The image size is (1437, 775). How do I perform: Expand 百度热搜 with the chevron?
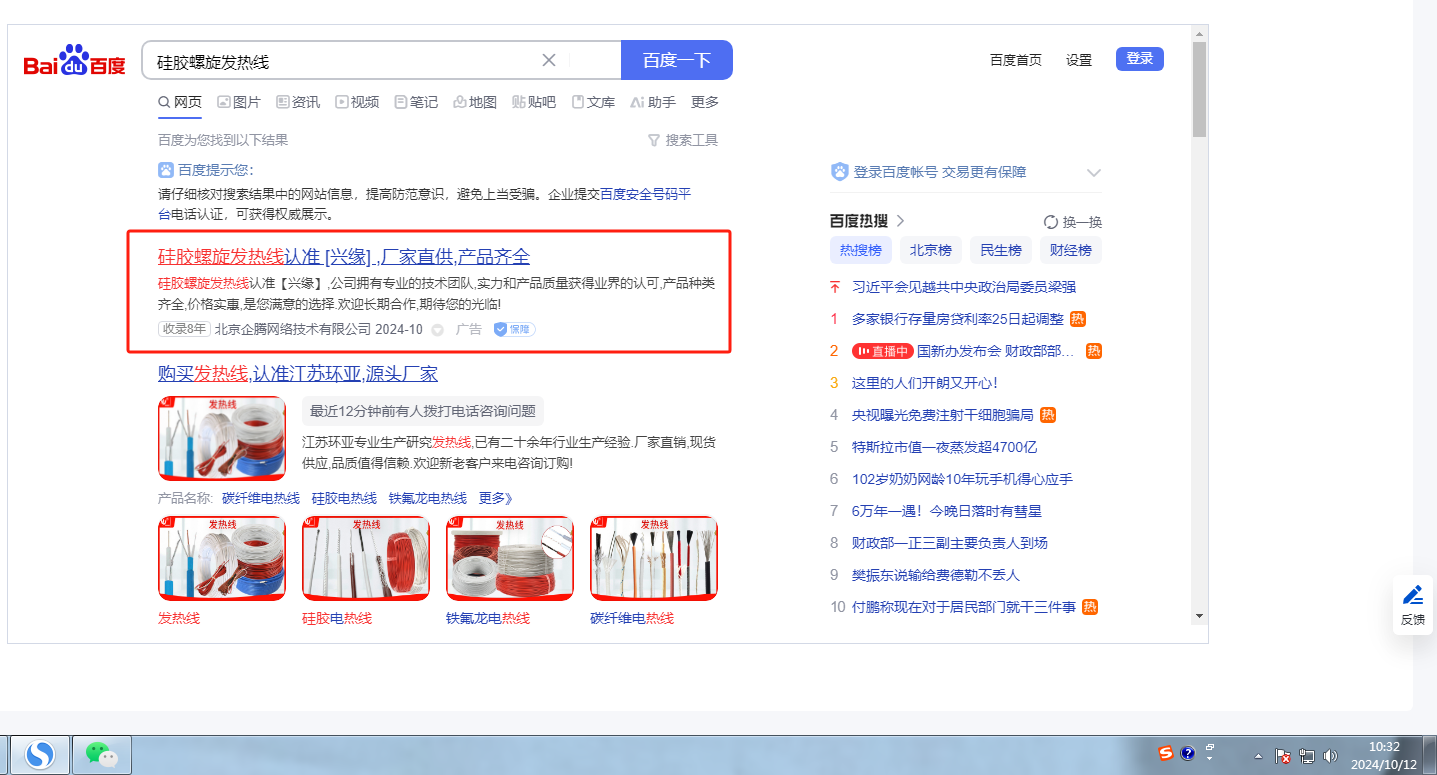(x=900, y=221)
